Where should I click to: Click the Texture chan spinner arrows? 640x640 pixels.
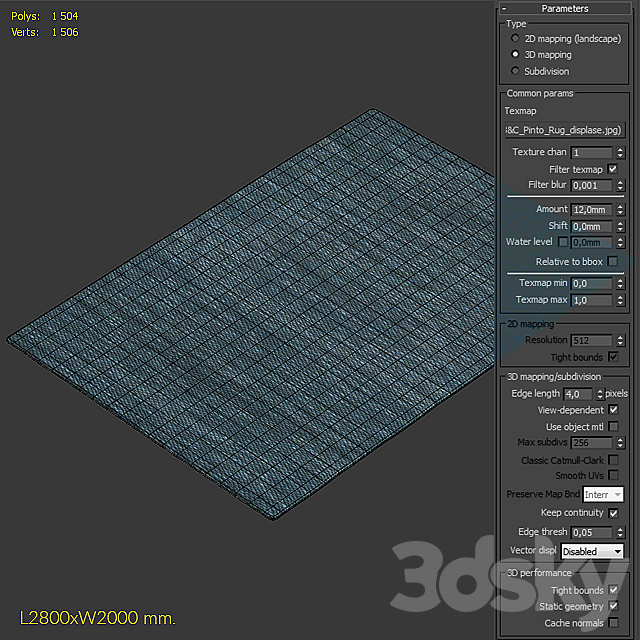pyautogui.click(x=620, y=153)
